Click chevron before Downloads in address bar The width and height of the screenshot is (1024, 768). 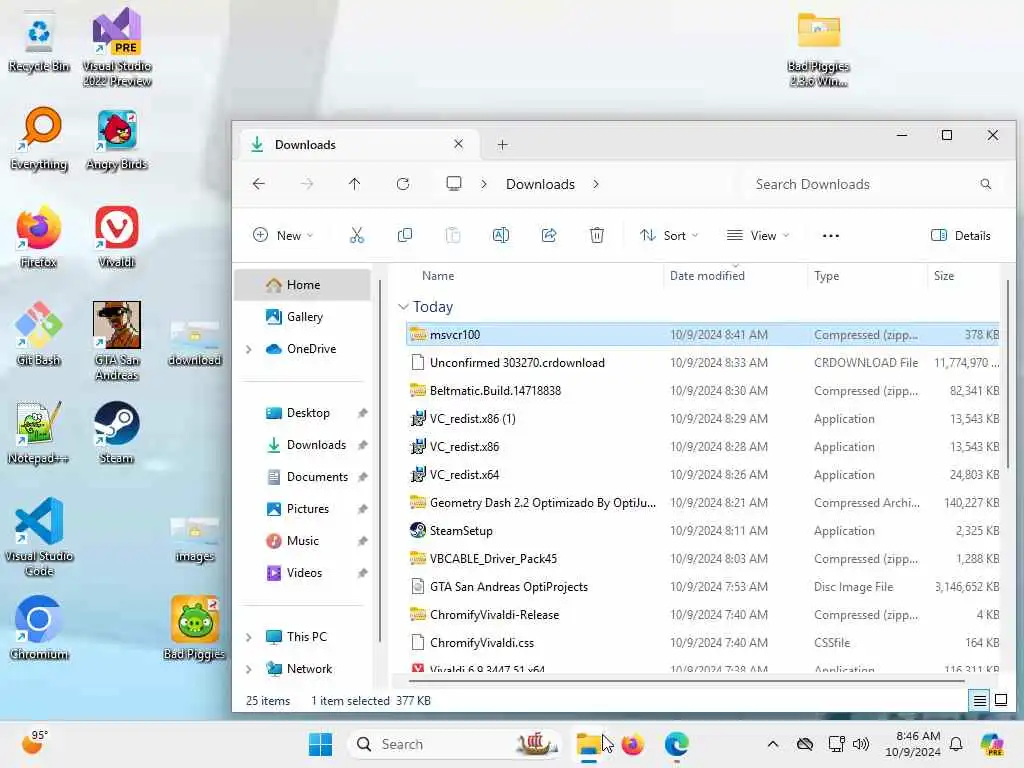coord(484,184)
